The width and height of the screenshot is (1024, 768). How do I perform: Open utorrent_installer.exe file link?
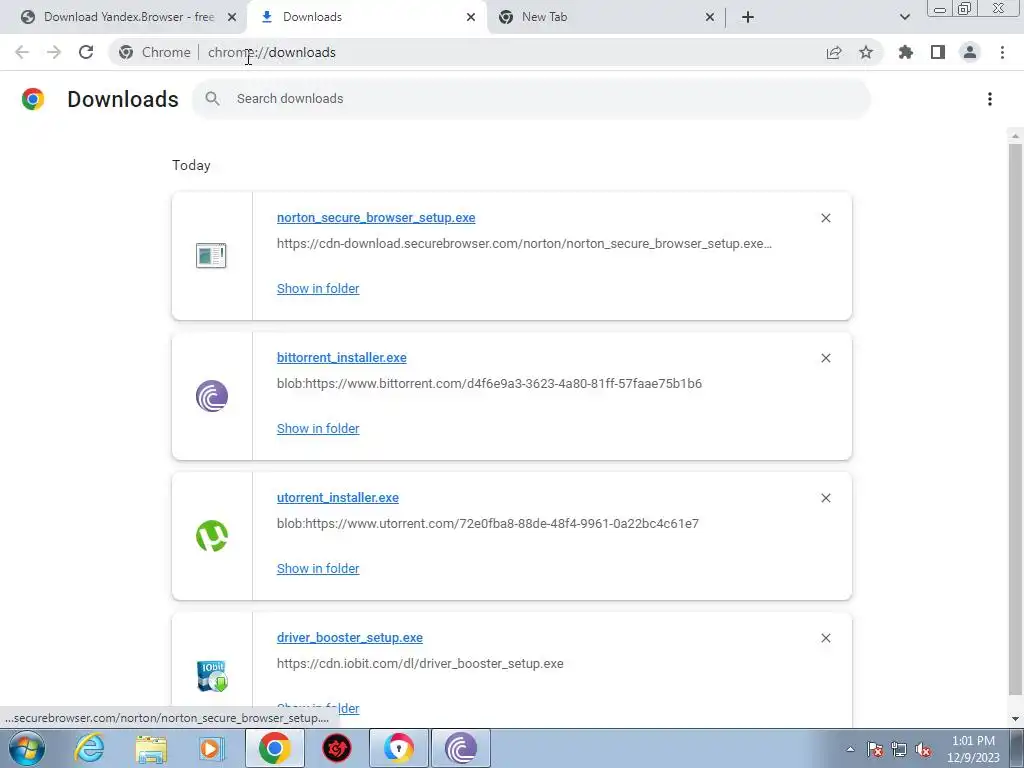pyautogui.click(x=338, y=498)
